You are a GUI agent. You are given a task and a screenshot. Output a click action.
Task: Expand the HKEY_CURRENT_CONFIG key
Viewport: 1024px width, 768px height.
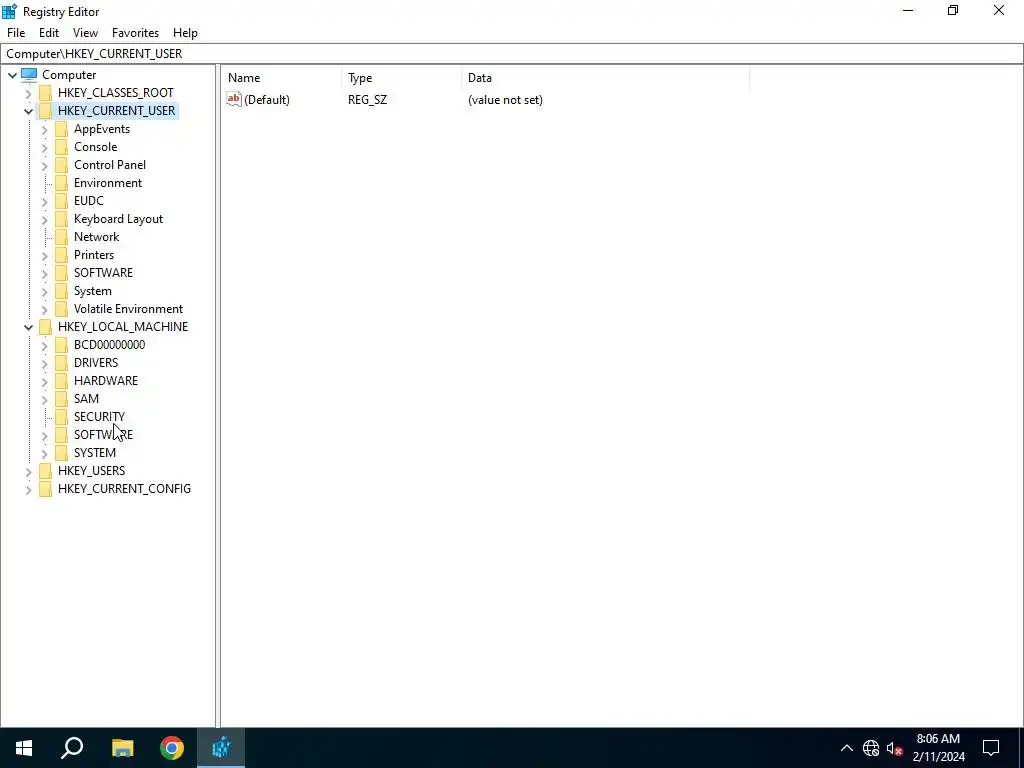28,489
